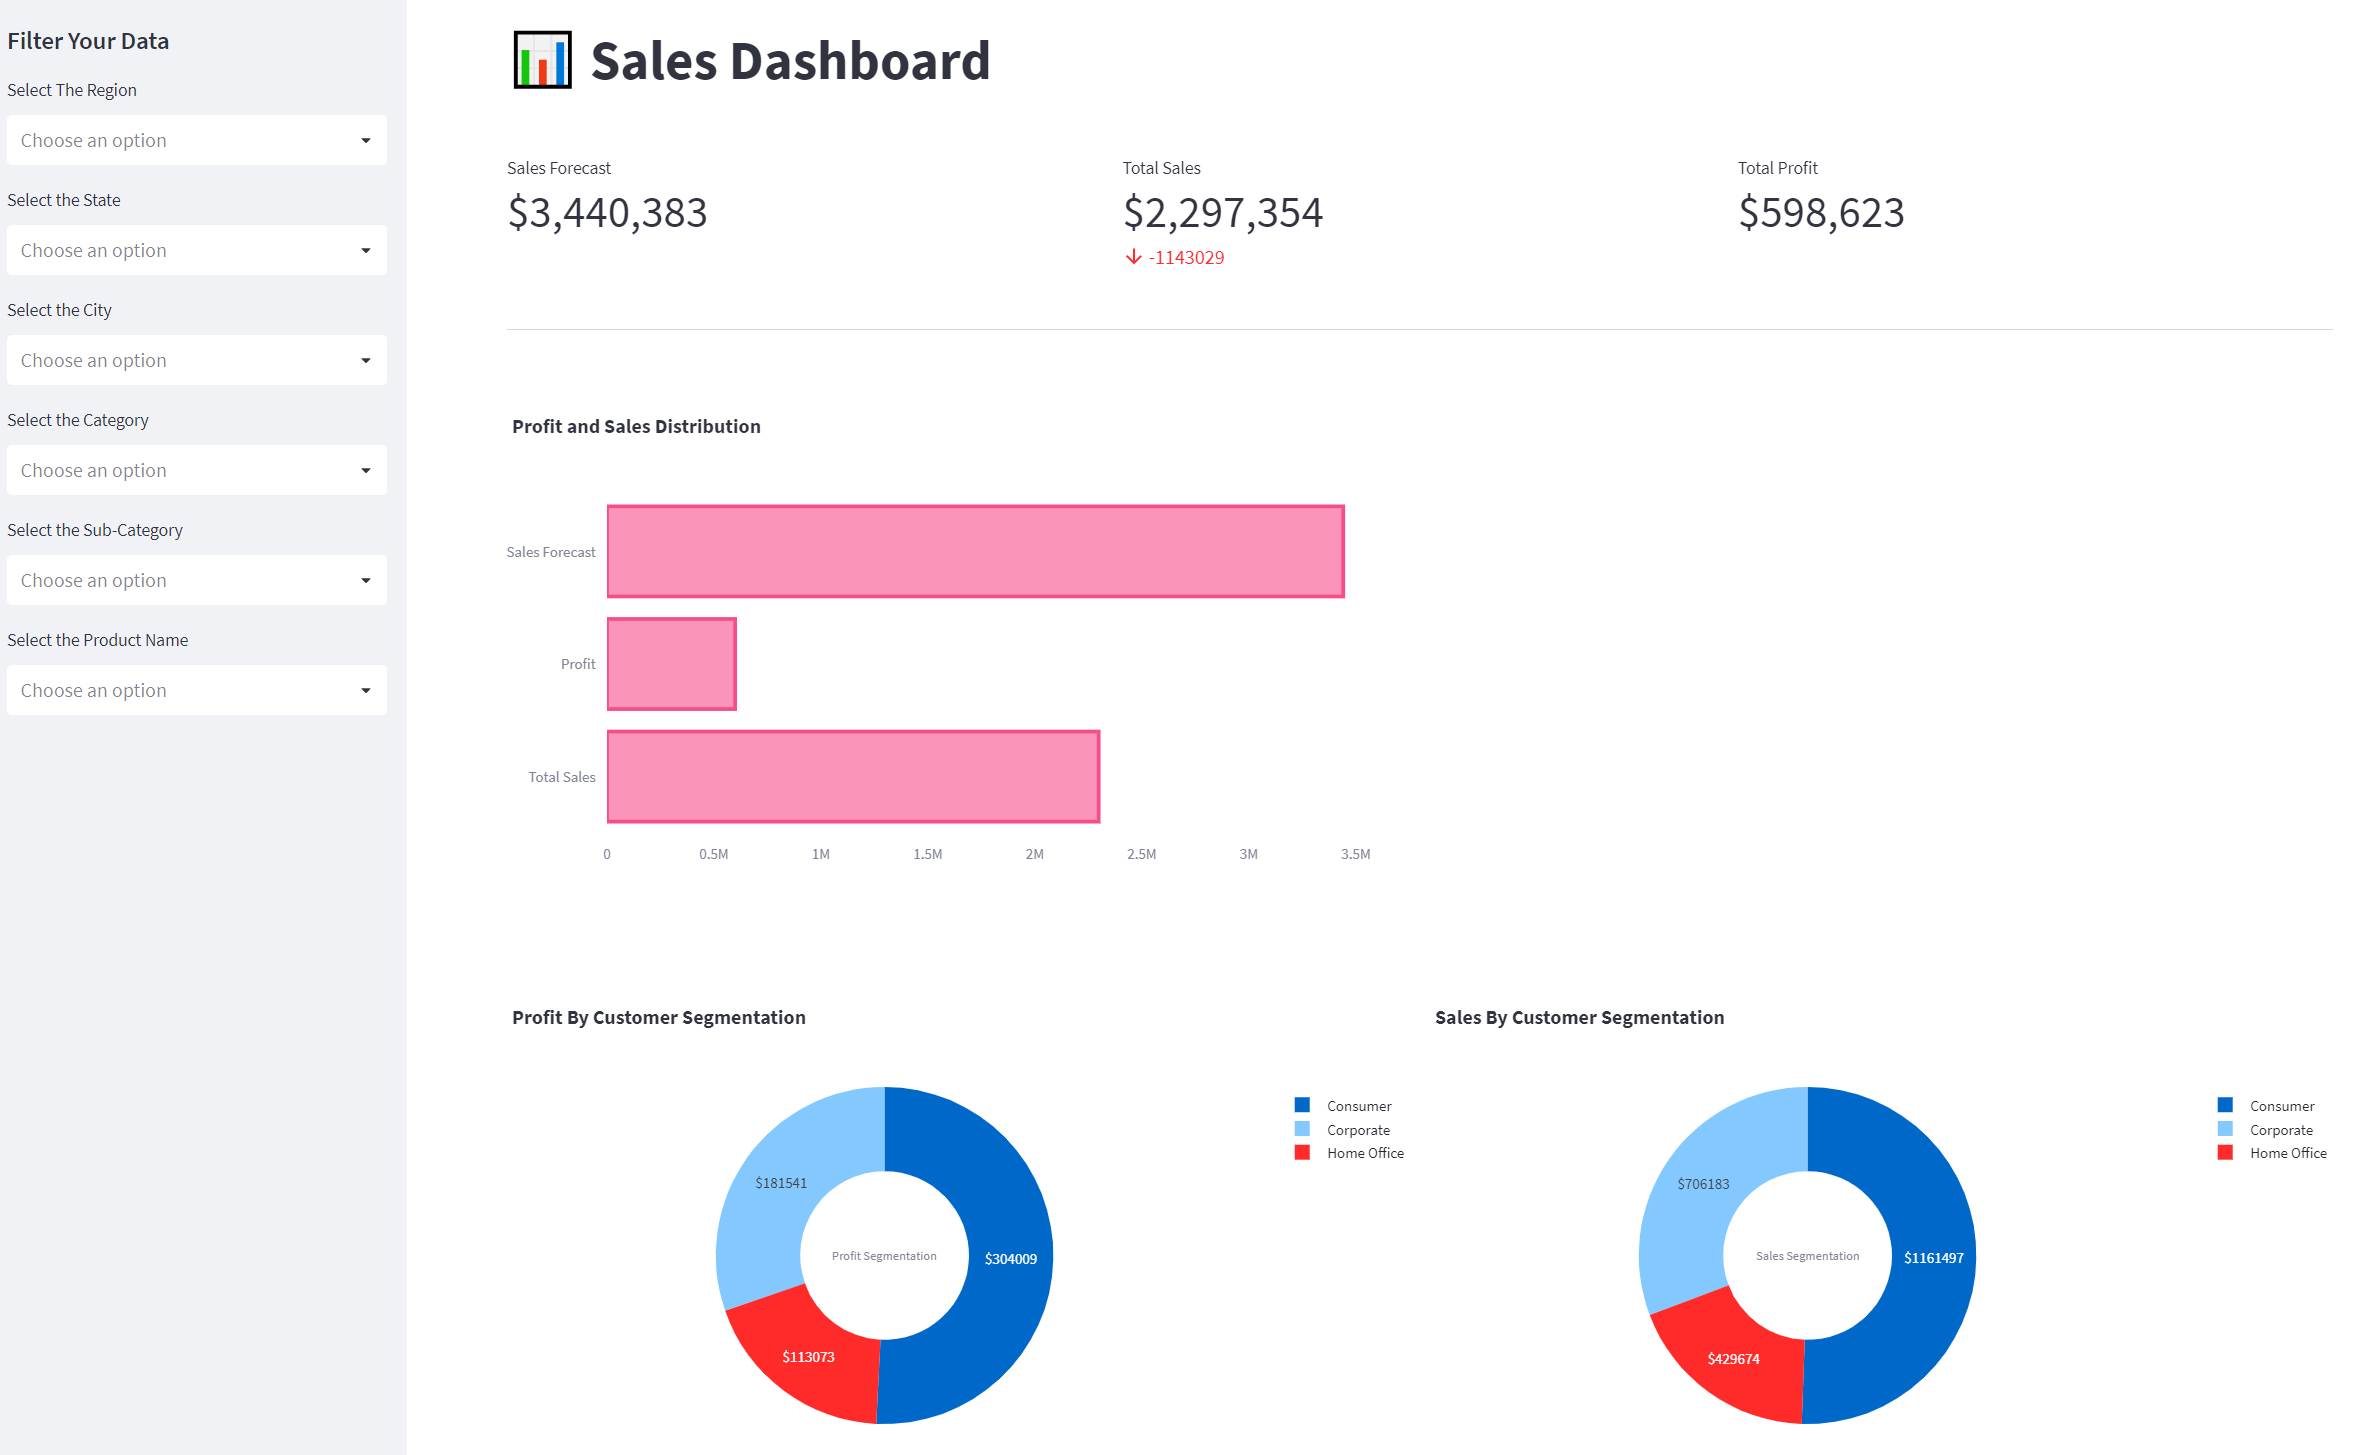Click the Sales Forecast bar in distribution chart

975,552
